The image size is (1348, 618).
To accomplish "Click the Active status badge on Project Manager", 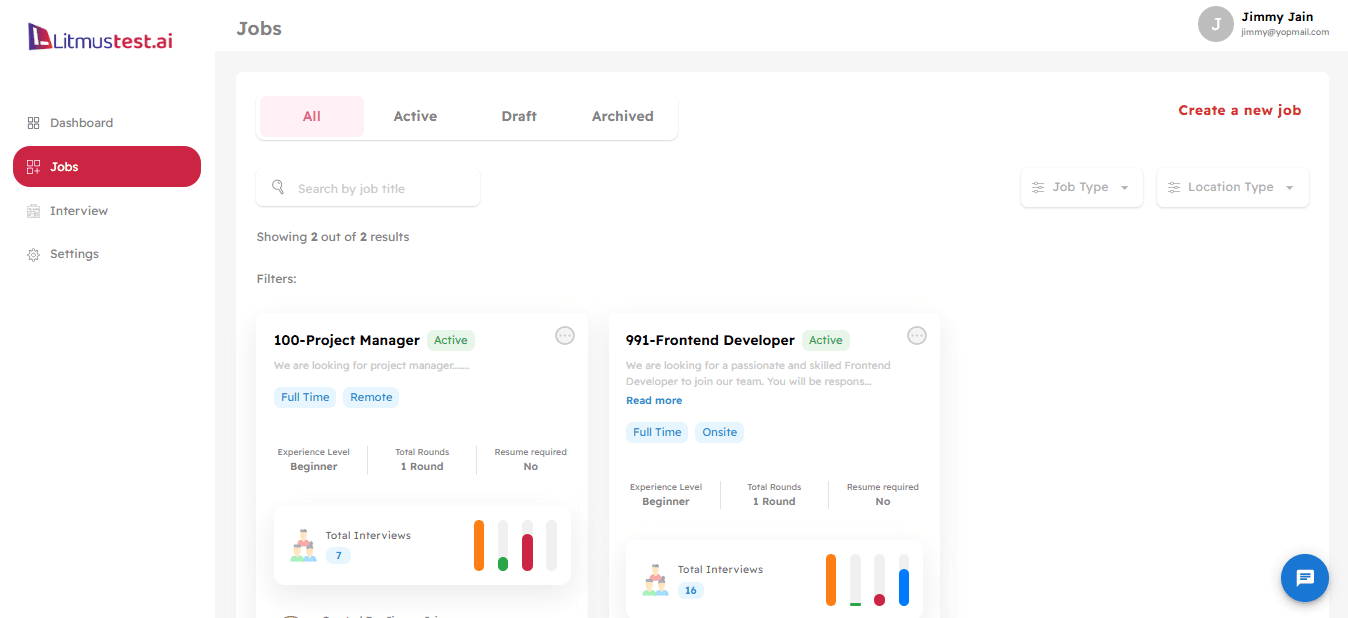I will pyautogui.click(x=450, y=340).
